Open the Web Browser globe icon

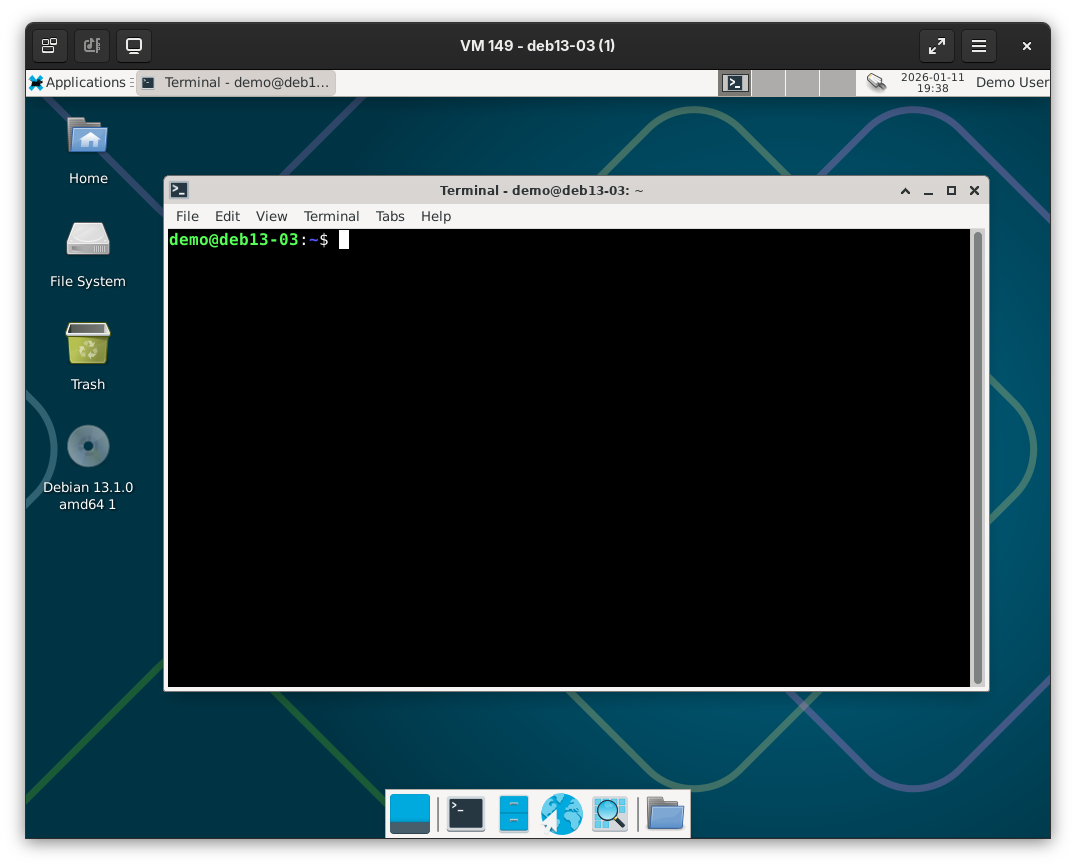pos(561,814)
